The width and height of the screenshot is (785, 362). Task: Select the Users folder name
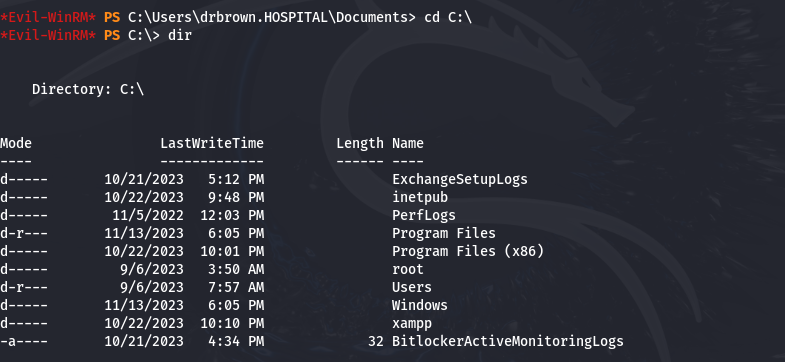point(412,287)
